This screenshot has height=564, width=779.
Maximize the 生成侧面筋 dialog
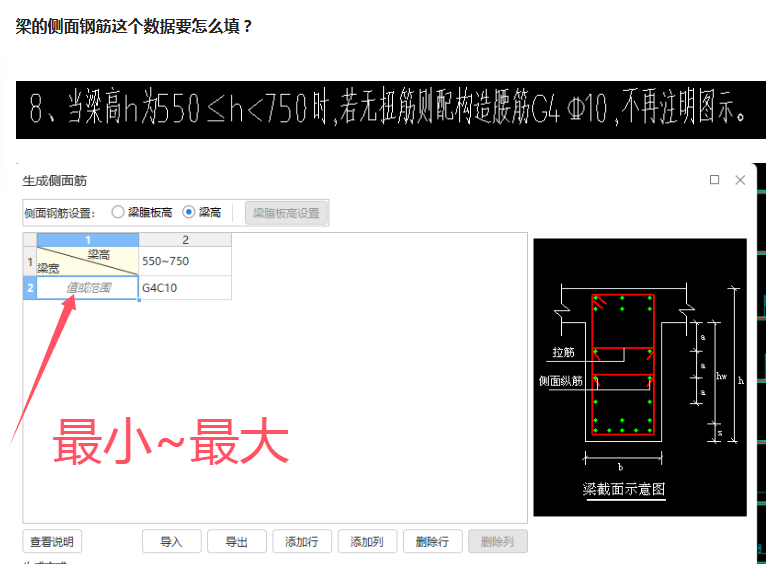click(x=714, y=180)
